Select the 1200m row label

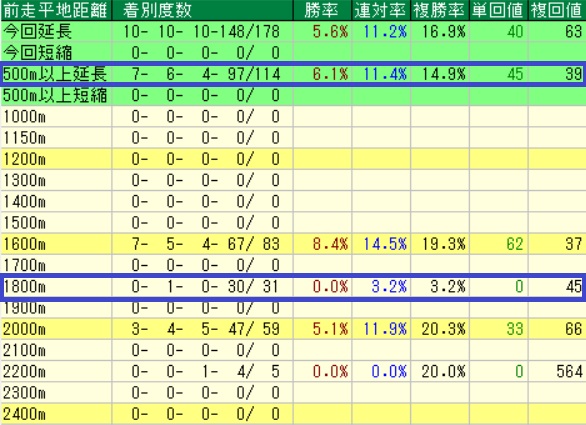24,159
